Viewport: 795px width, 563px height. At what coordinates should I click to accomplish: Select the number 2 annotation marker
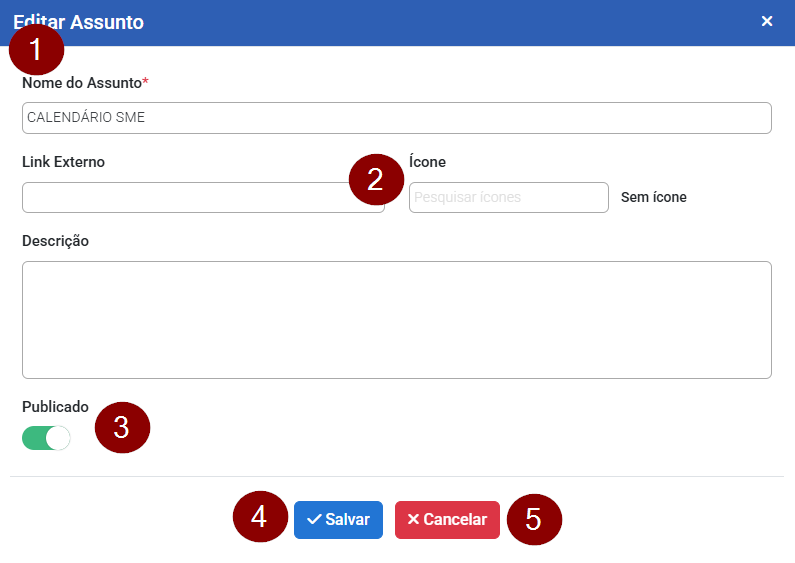tap(375, 179)
